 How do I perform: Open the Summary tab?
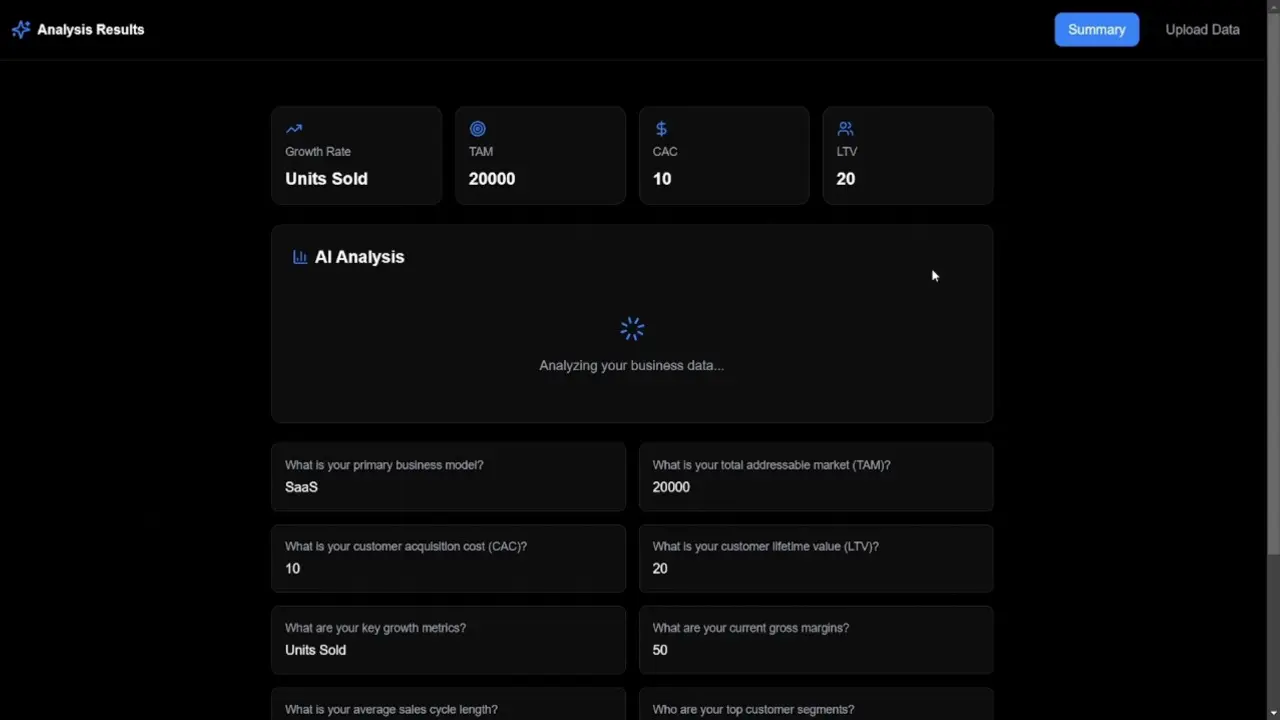click(1096, 30)
